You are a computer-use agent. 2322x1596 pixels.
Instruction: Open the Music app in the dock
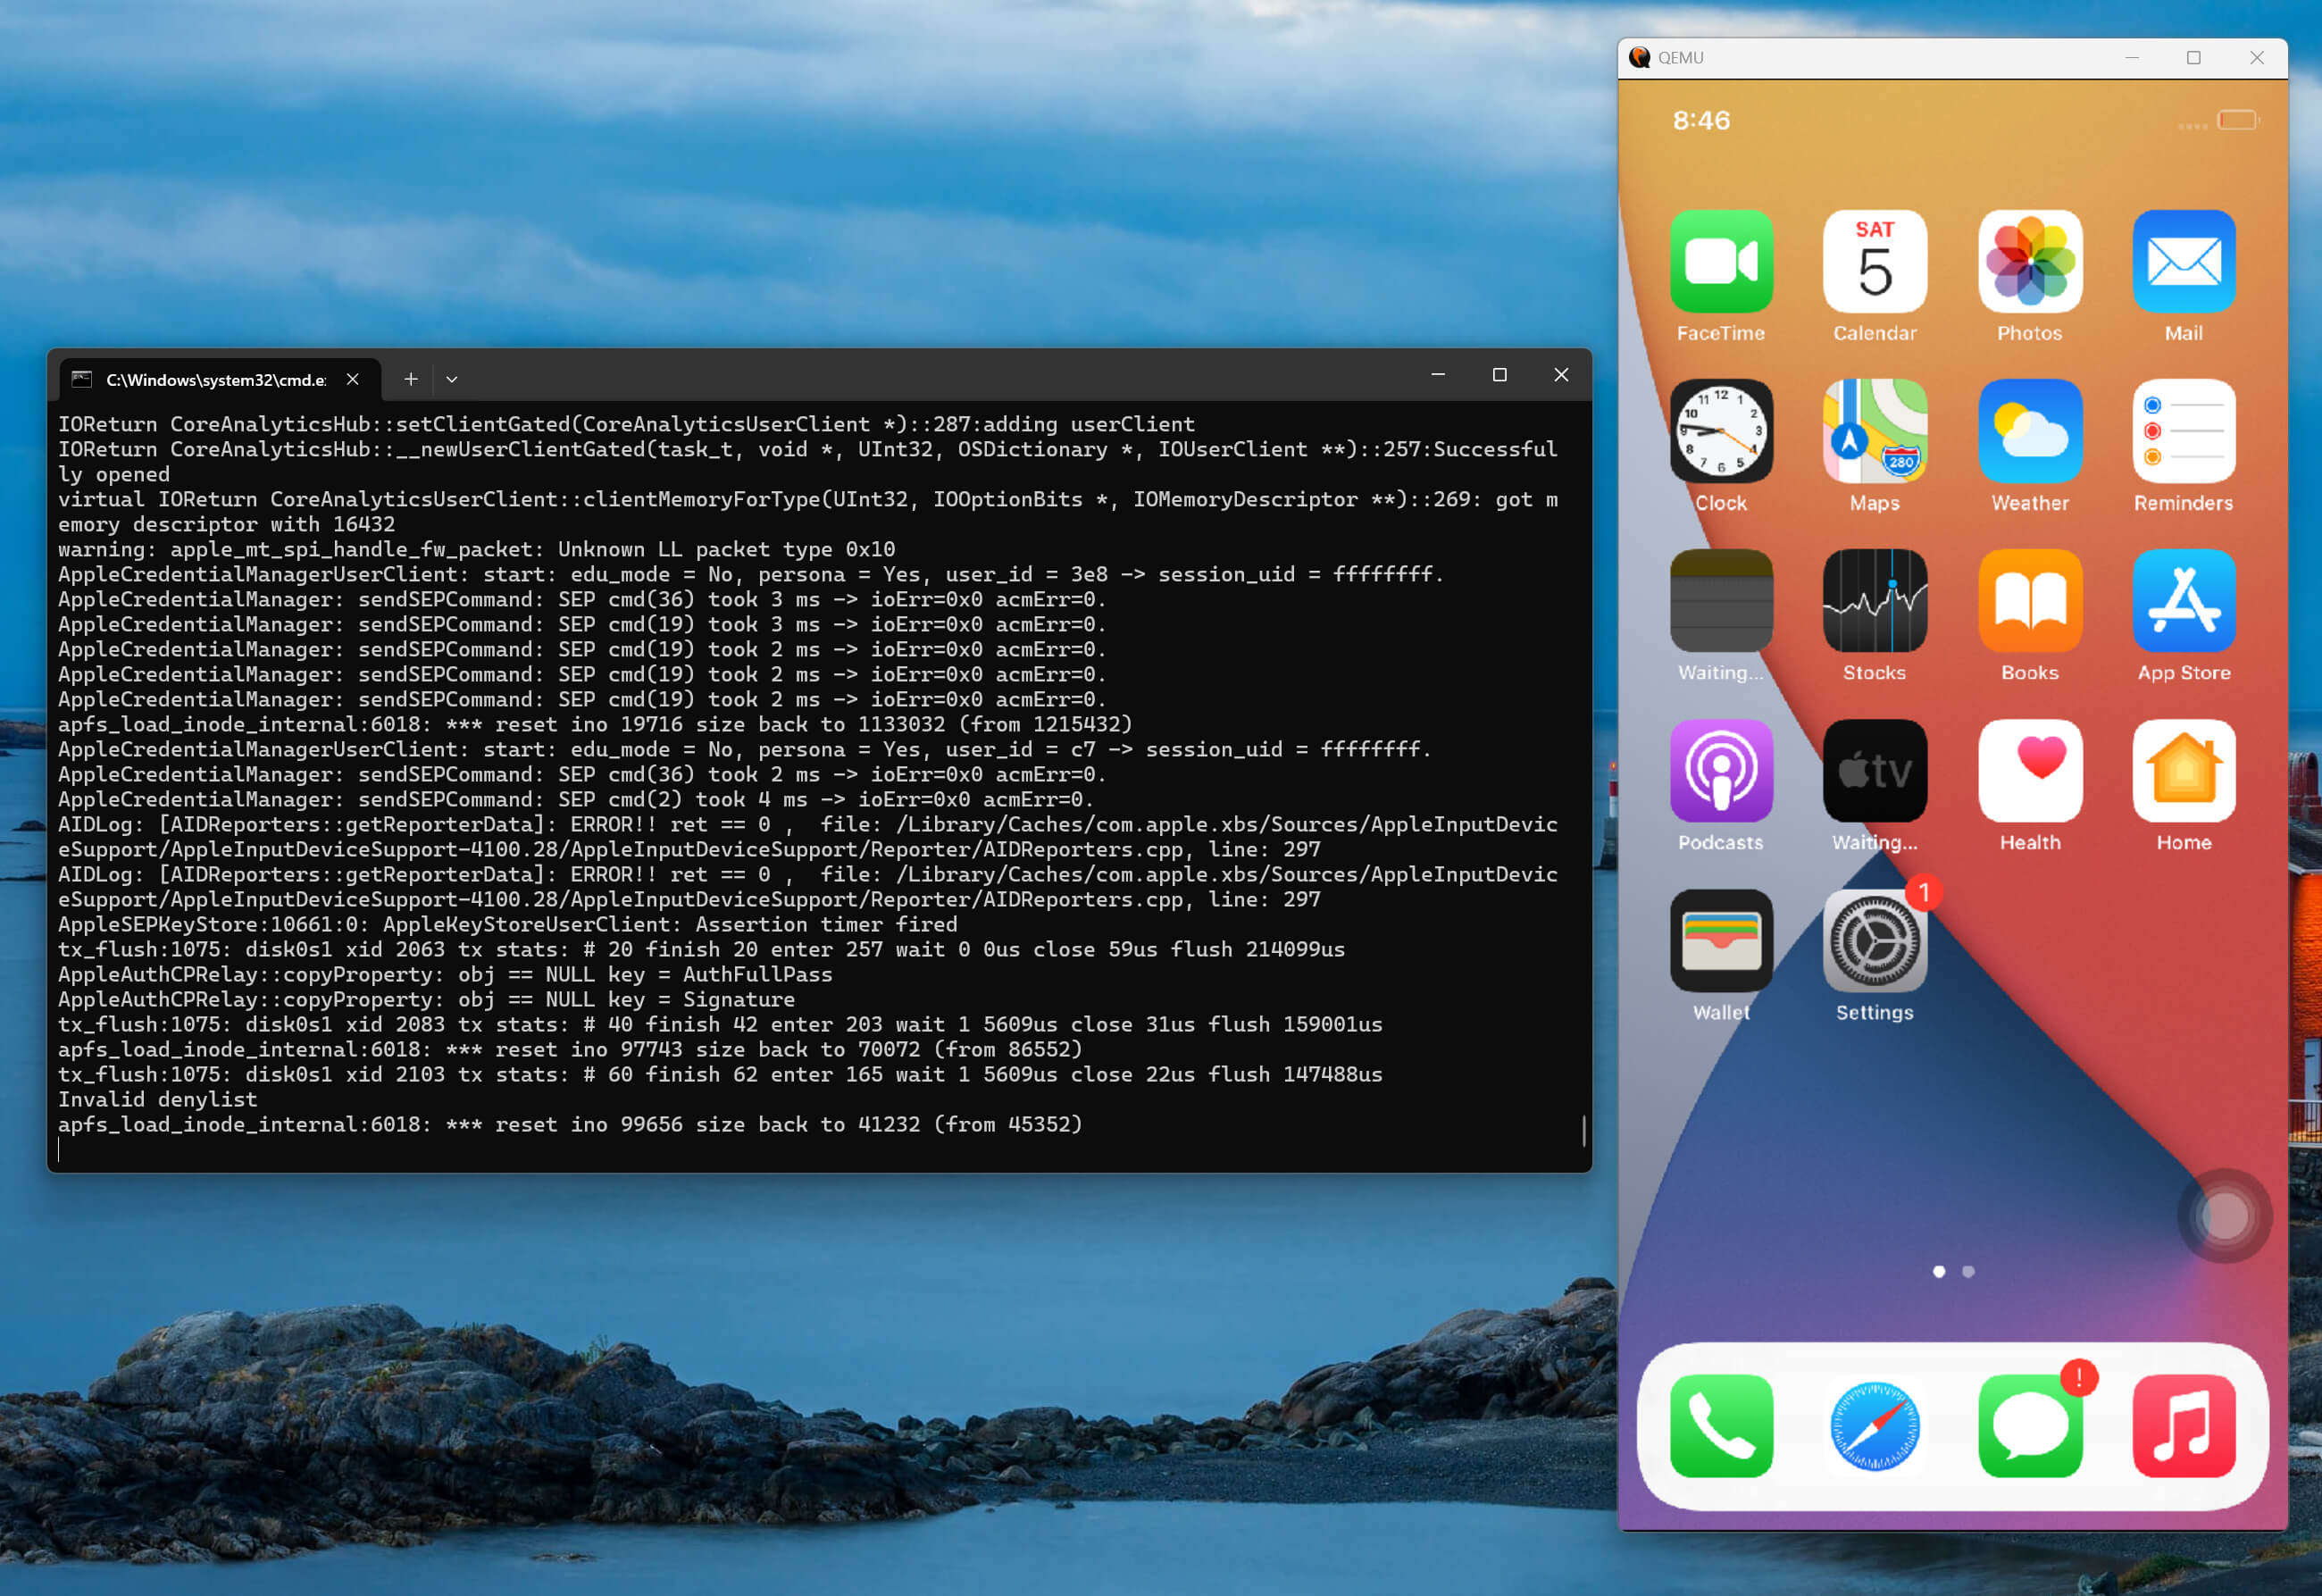[x=2183, y=1425]
